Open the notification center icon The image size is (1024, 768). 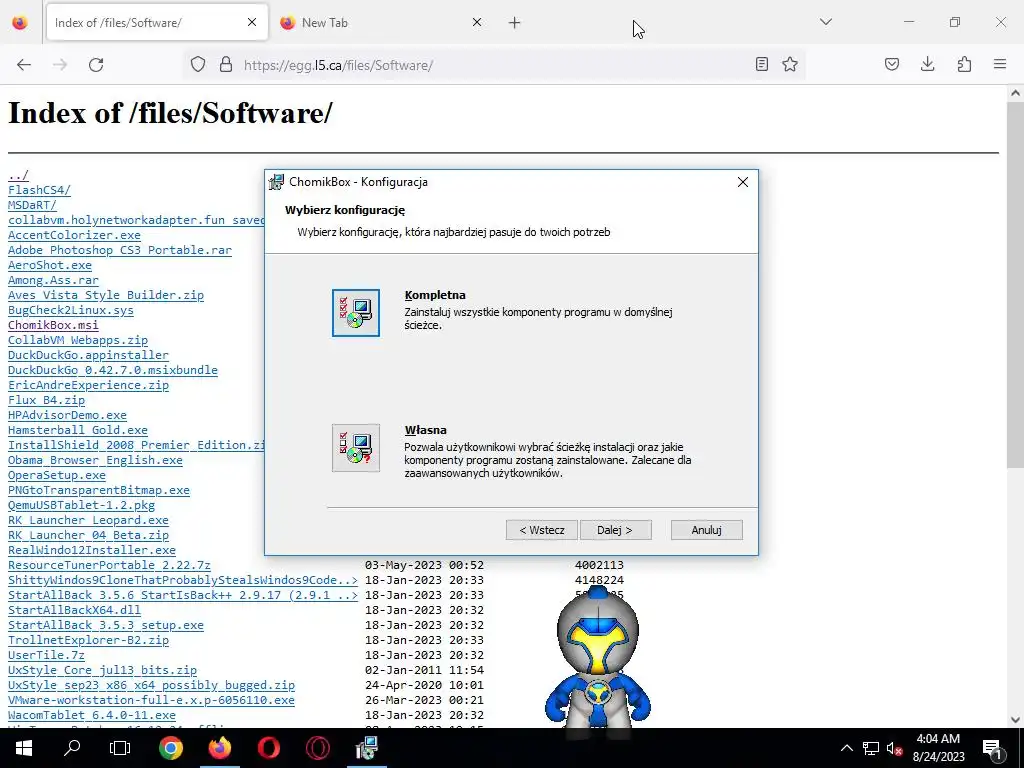993,748
